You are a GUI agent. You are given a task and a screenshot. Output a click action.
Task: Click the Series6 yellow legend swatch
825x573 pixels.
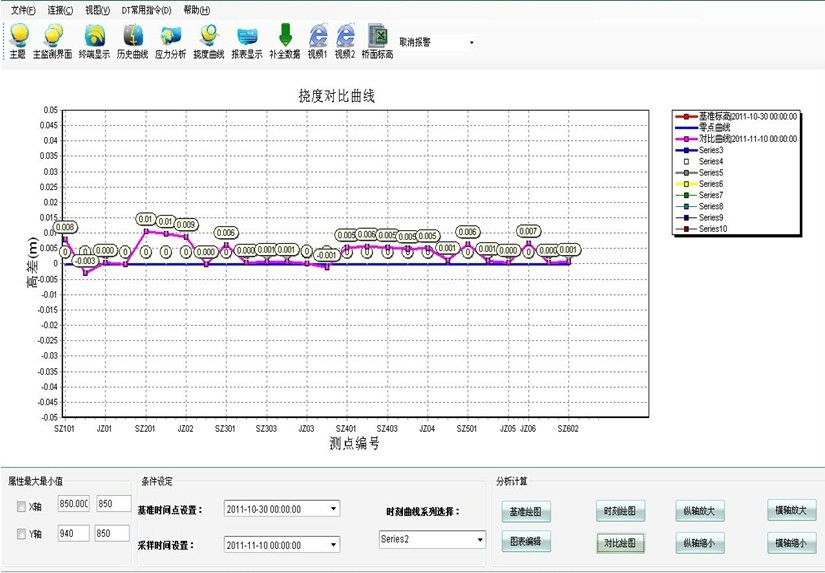click(689, 184)
